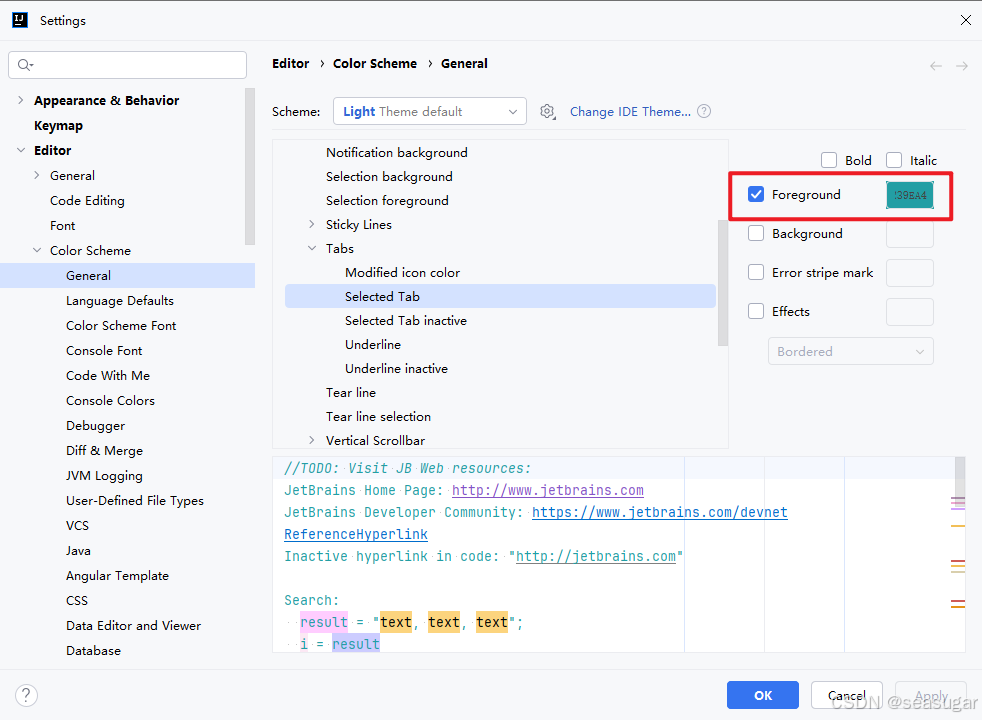Open VCS color page
This screenshot has width=982, height=720.
[78, 526]
